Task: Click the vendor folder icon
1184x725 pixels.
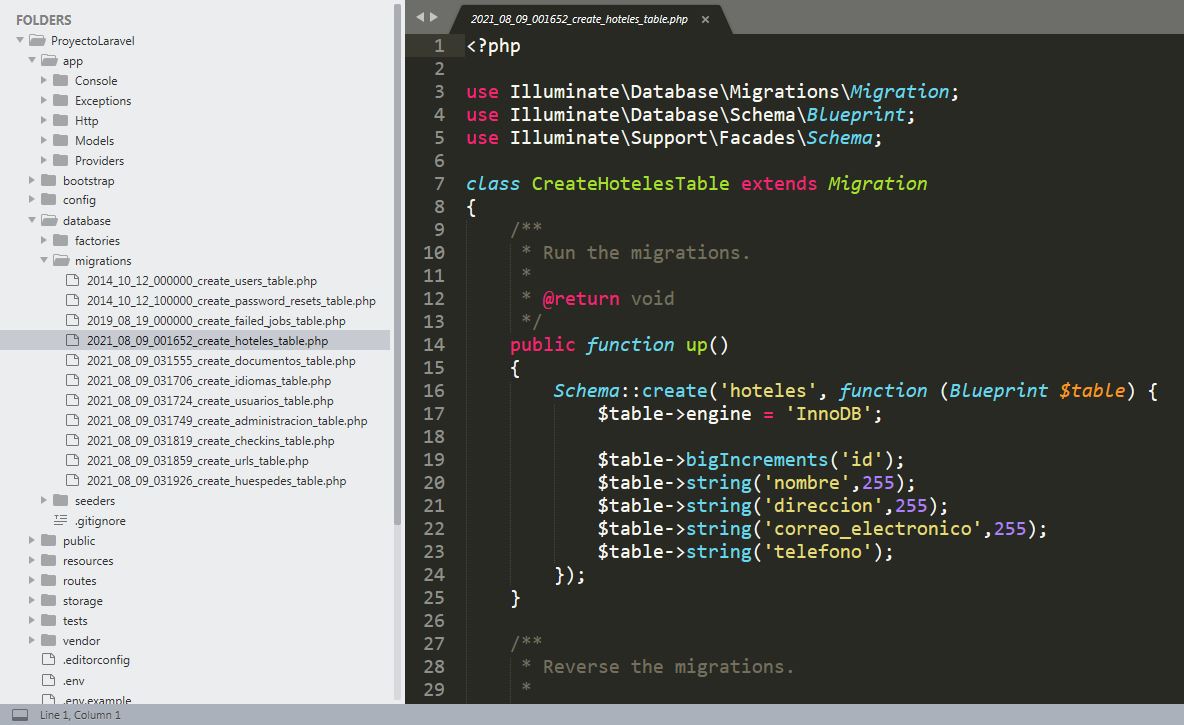Action: click(x=48, y=640)
